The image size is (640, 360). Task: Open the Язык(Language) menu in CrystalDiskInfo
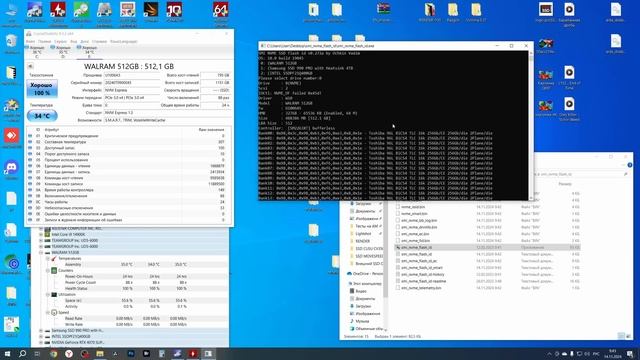124,42
